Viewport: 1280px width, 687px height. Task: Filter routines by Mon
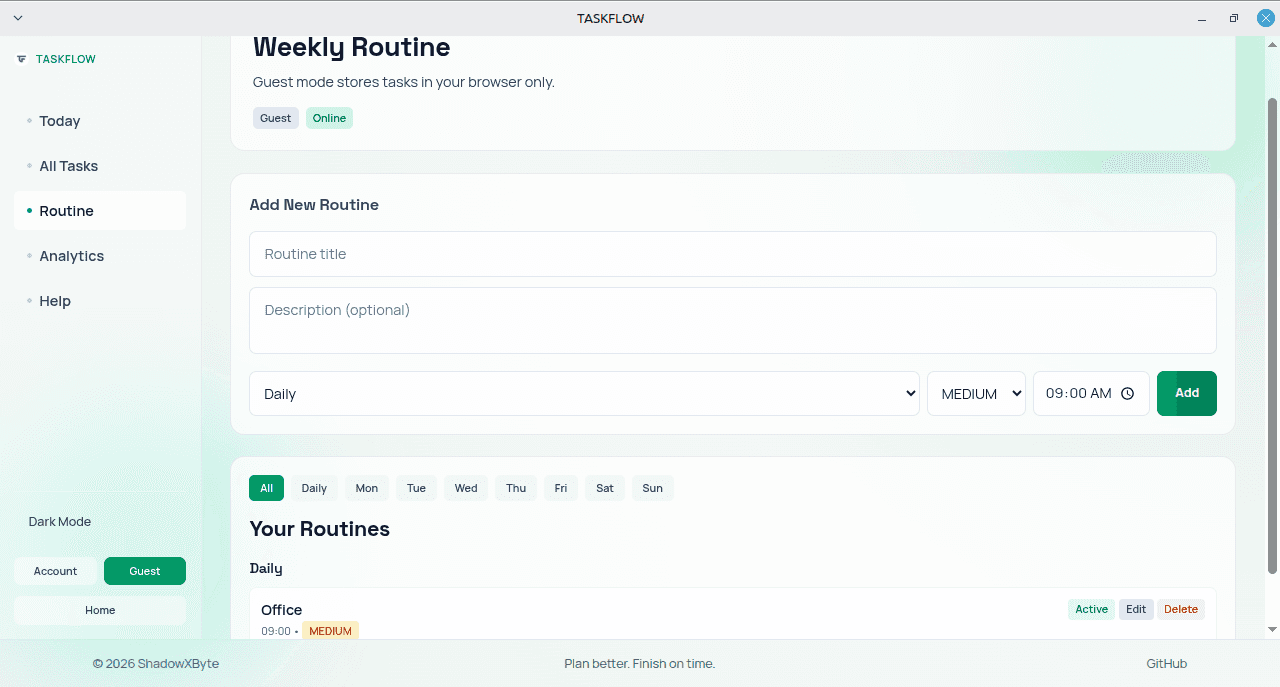367,488
